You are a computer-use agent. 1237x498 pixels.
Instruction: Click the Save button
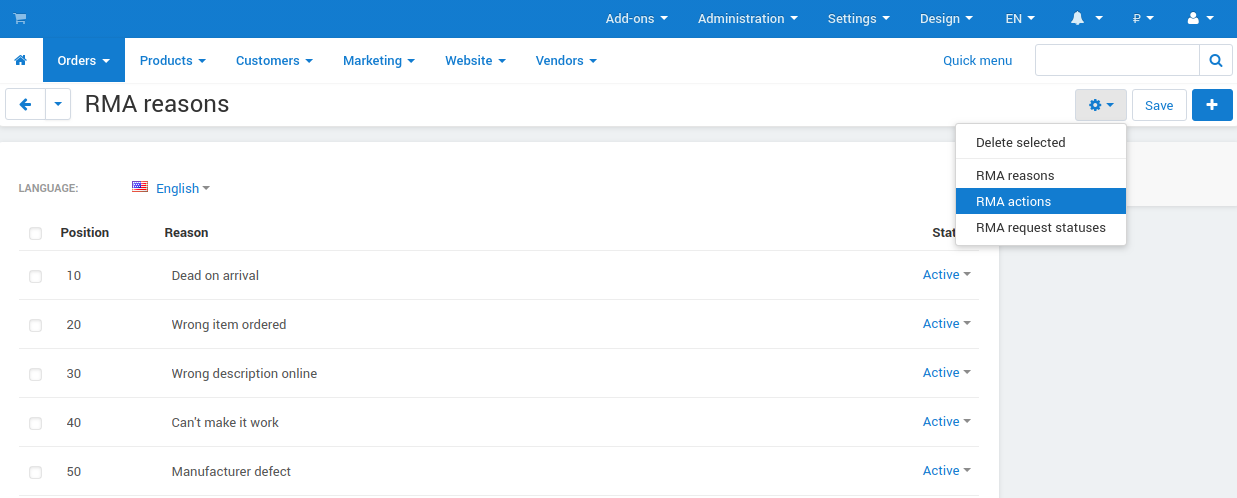click(x=1159, y=105)
